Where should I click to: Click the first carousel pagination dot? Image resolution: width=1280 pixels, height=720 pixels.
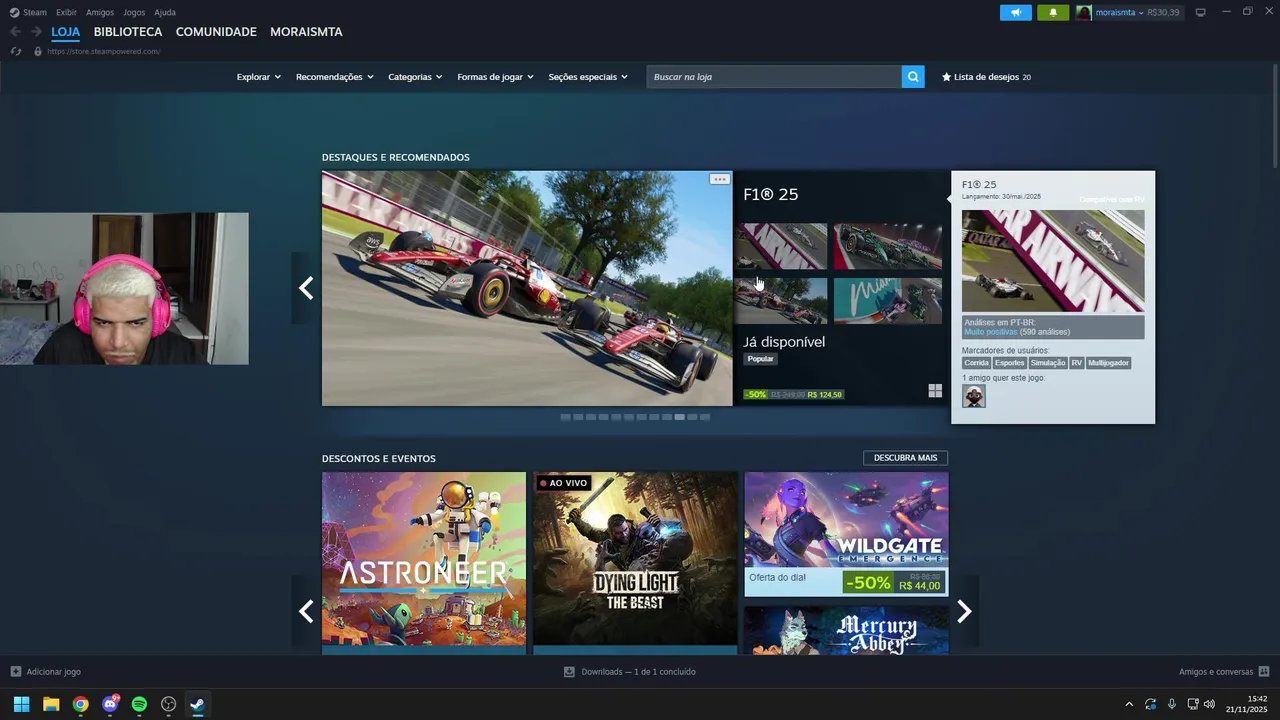click(x=565, y=417)
